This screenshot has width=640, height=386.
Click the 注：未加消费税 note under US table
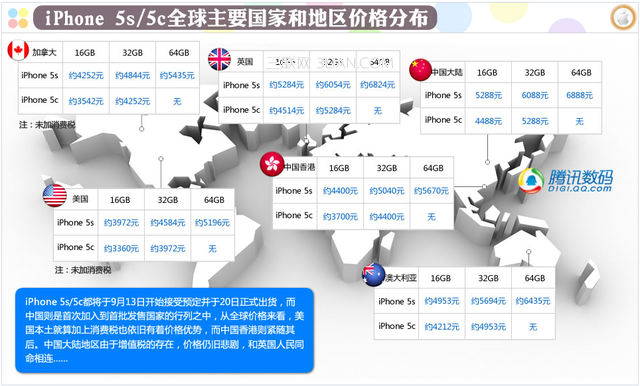point(83,270)
